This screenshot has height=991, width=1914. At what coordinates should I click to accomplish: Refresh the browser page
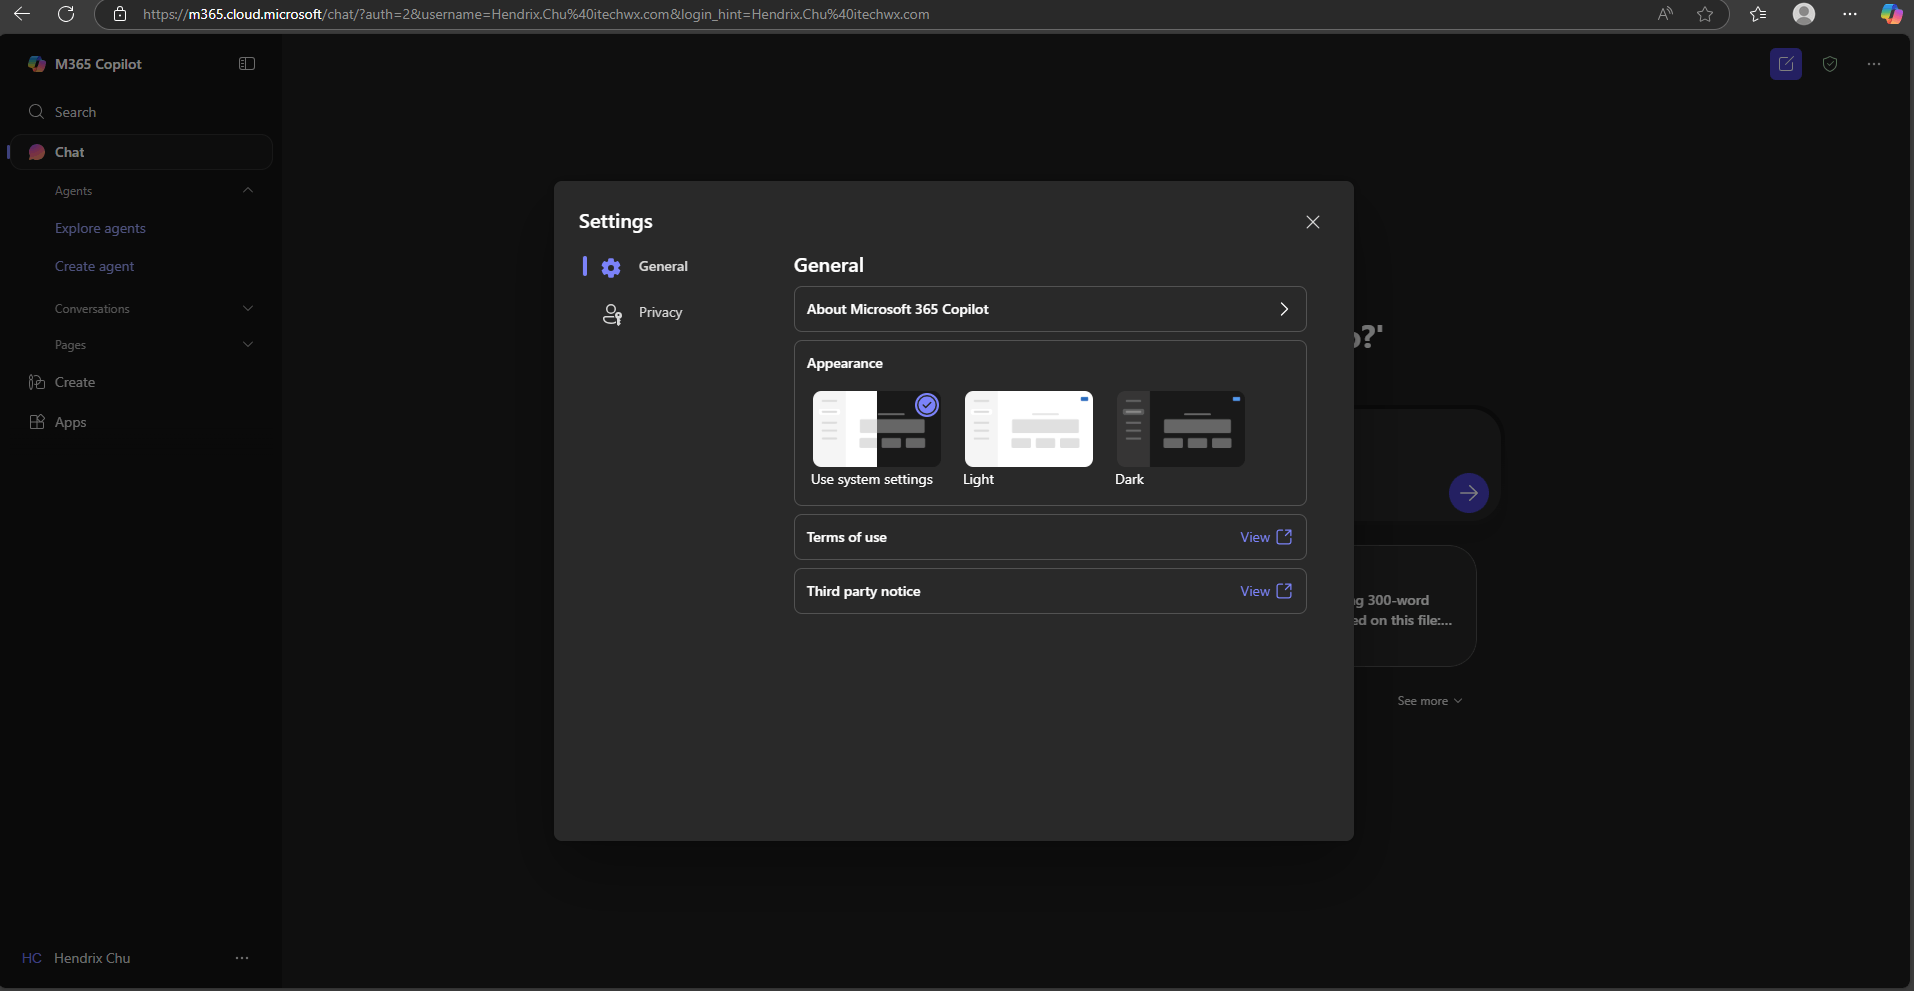tap(66, 14)
